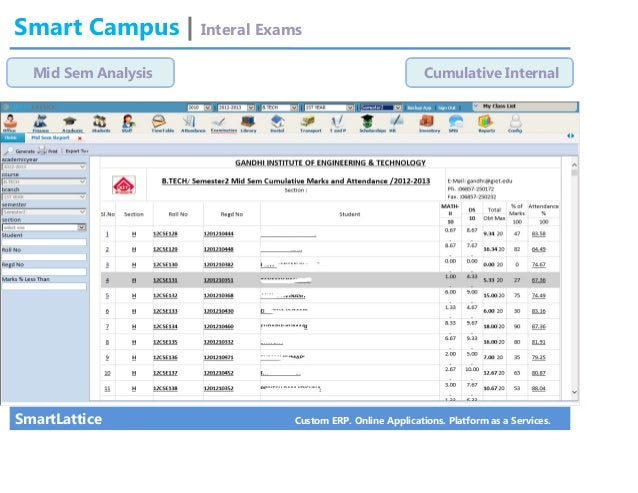Open the T and P module icon
This screenshot has height=493, width=638.
[337, 123]
